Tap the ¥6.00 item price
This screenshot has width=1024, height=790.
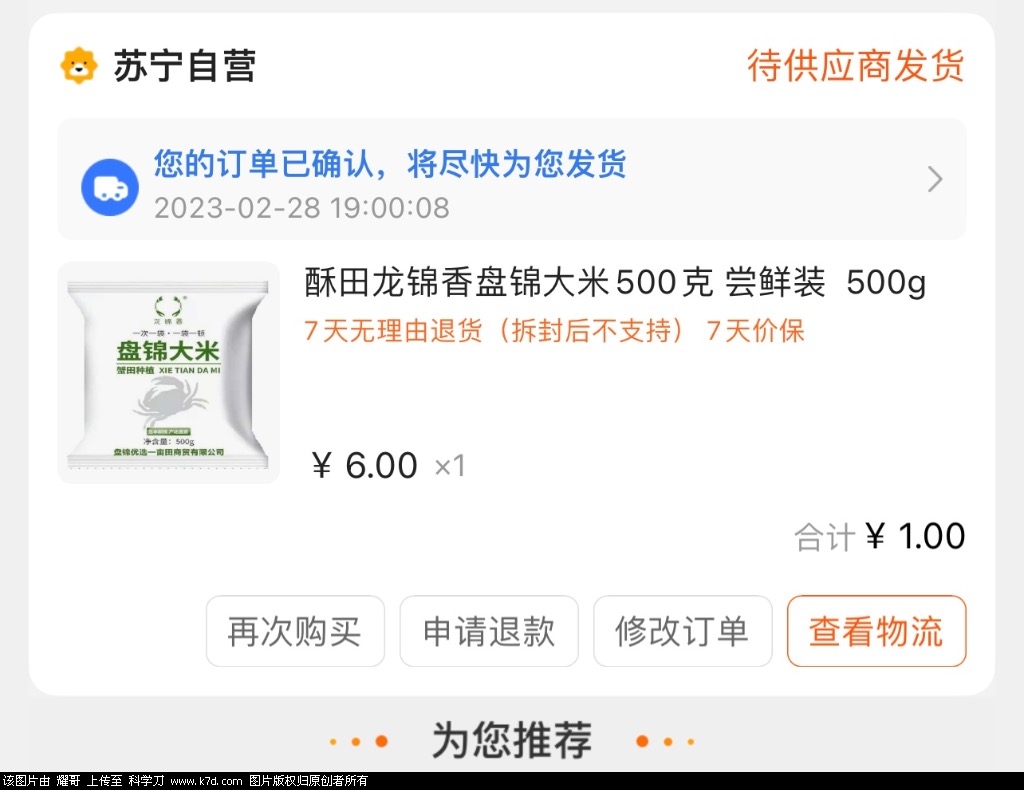tap(364, 466)
